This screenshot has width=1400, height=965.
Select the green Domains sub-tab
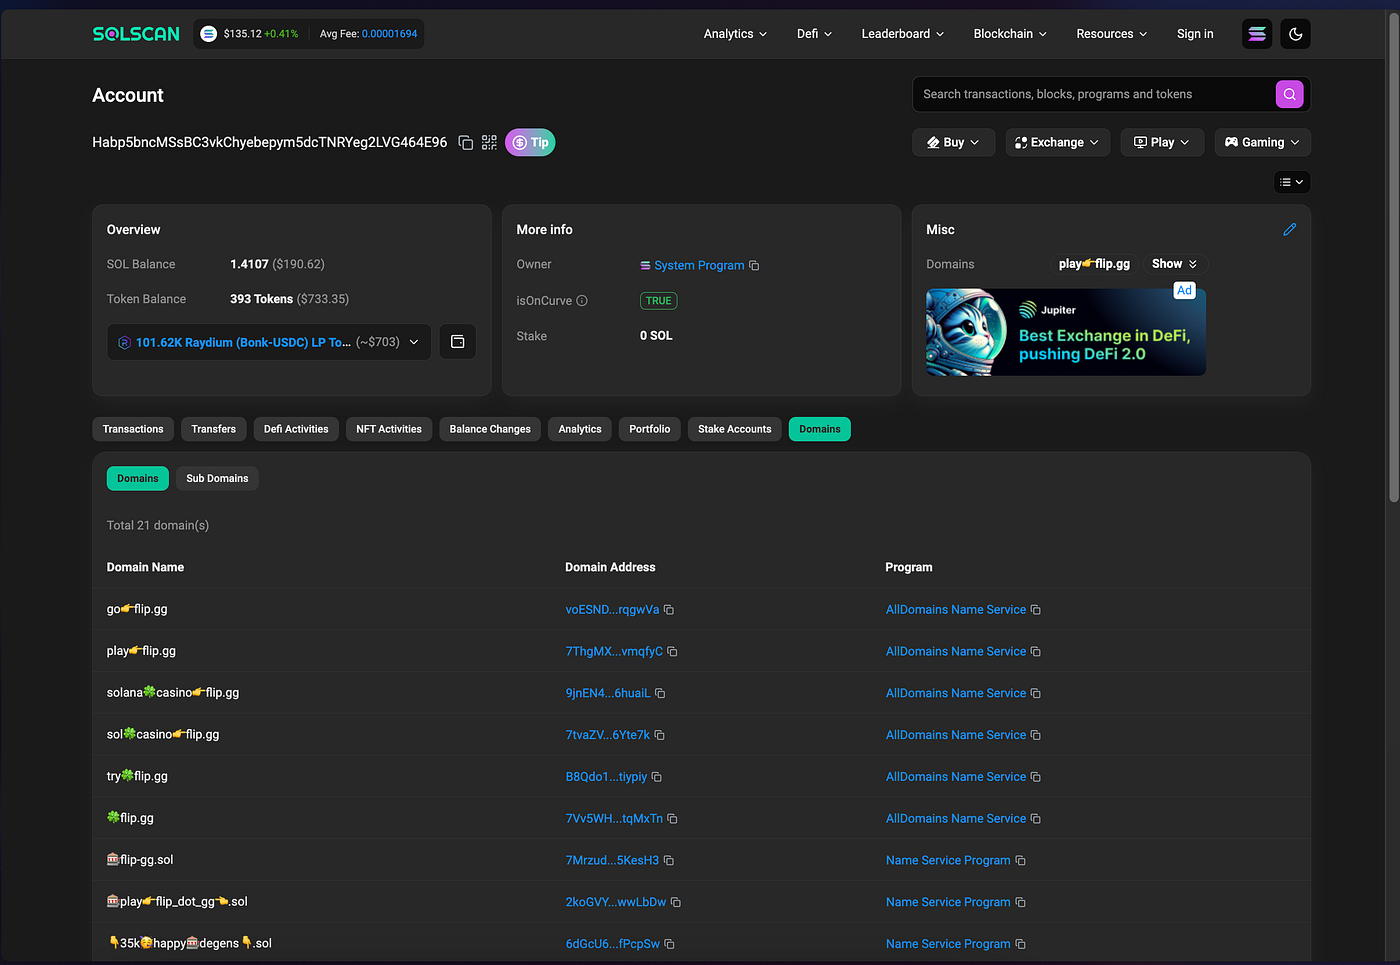coord(138,478)
